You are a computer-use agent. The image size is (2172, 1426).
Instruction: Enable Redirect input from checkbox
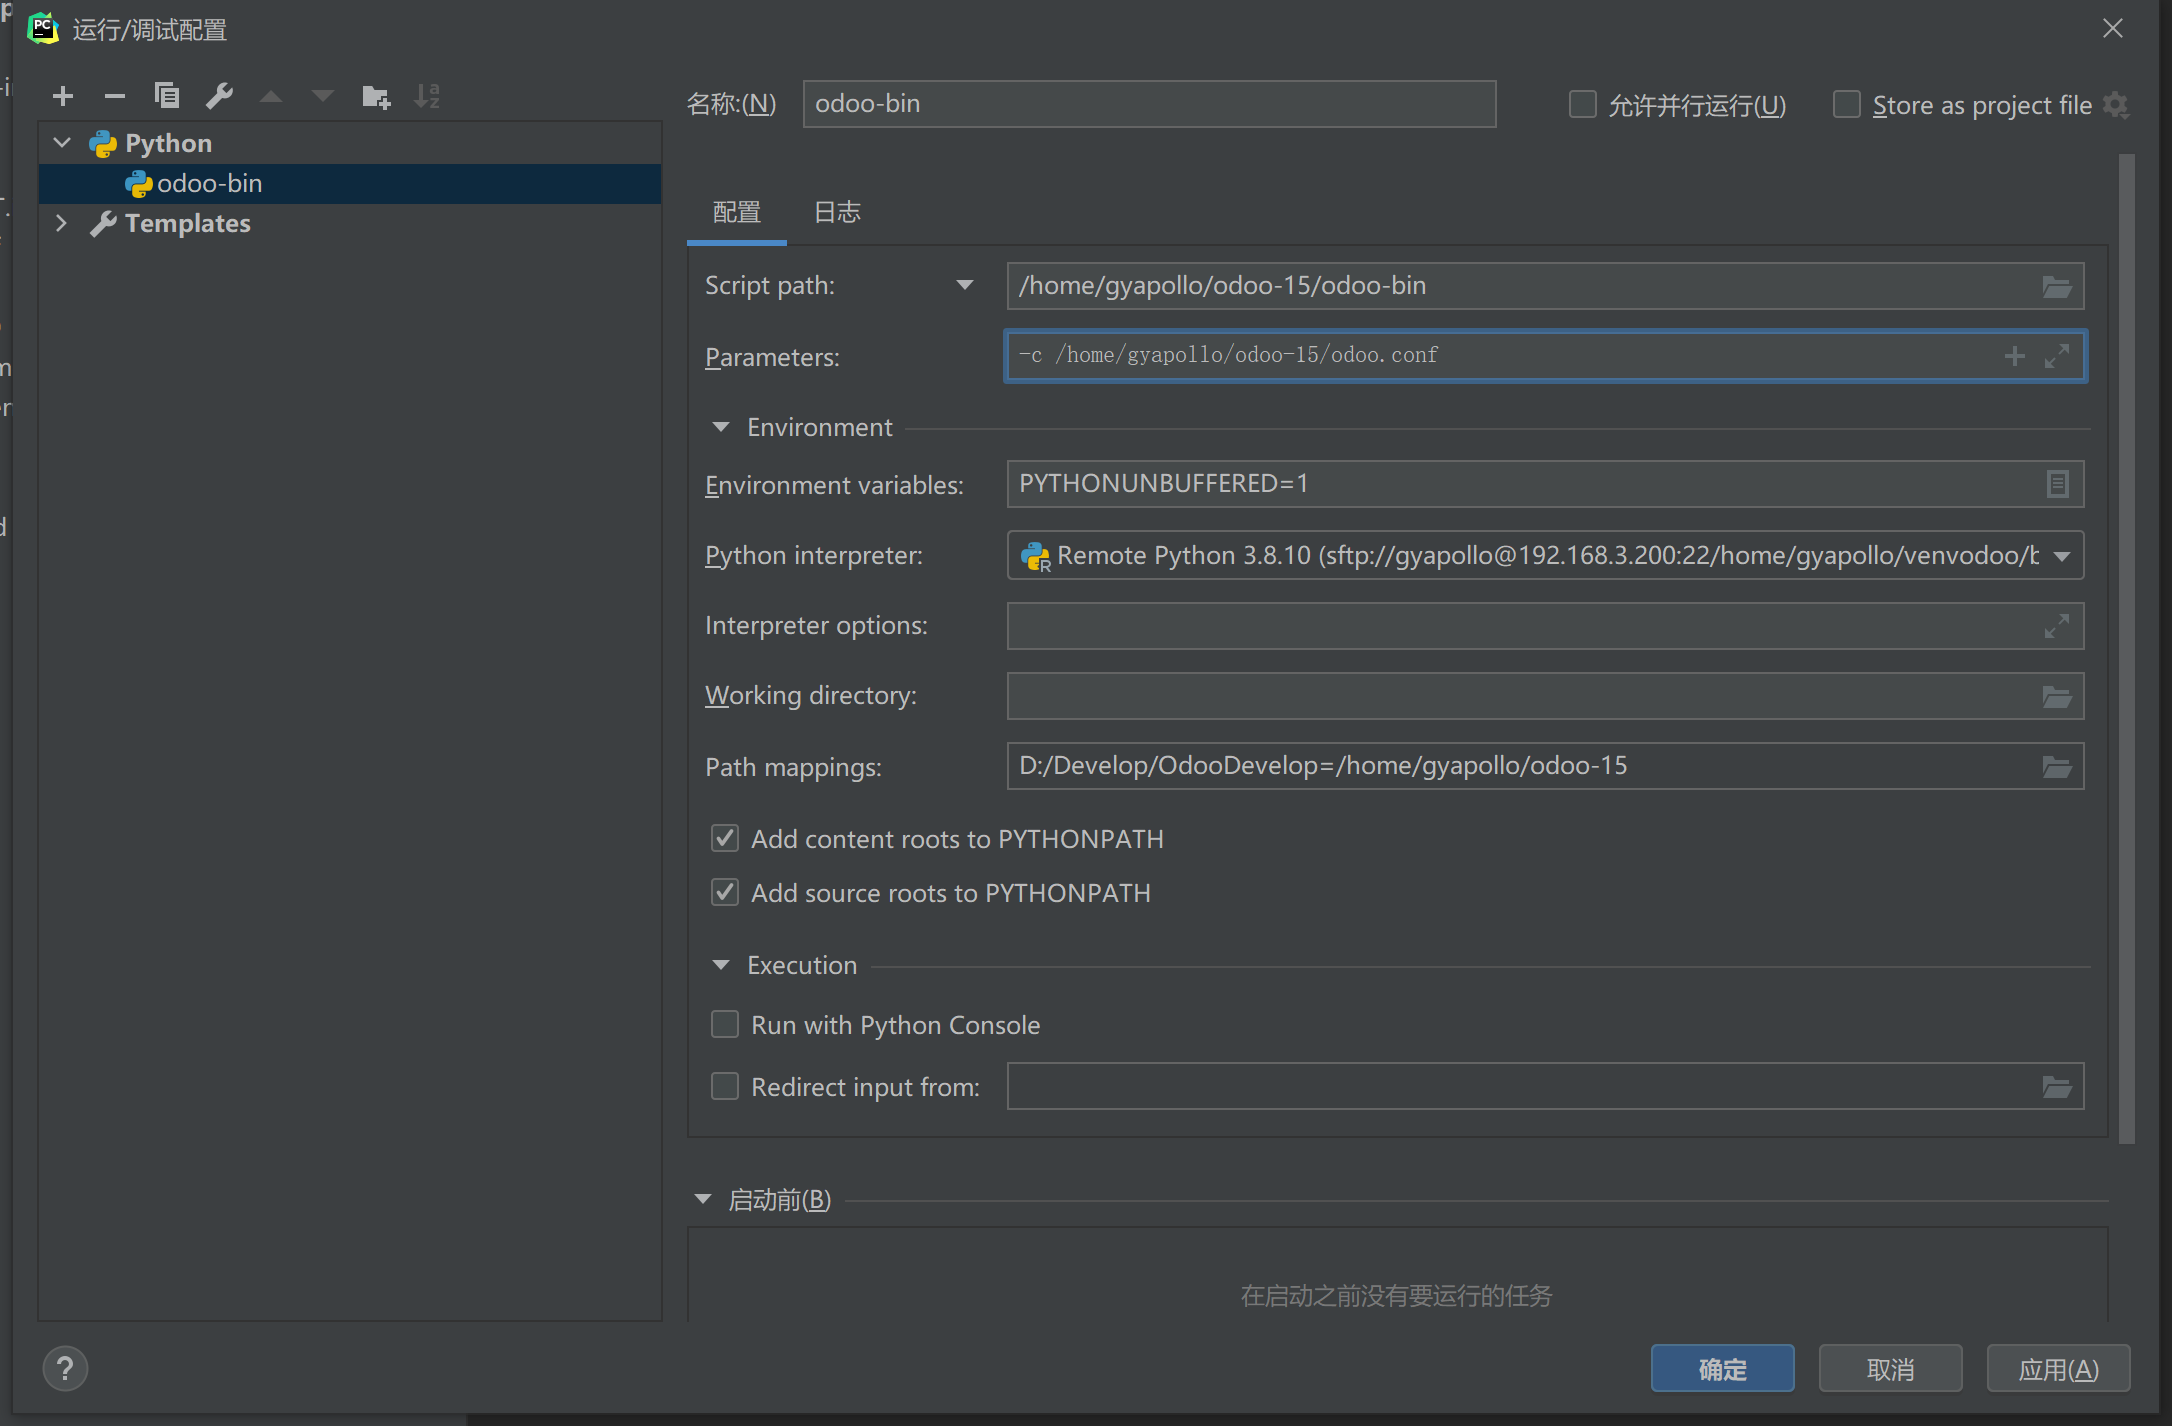click(x=725, y=1086)
